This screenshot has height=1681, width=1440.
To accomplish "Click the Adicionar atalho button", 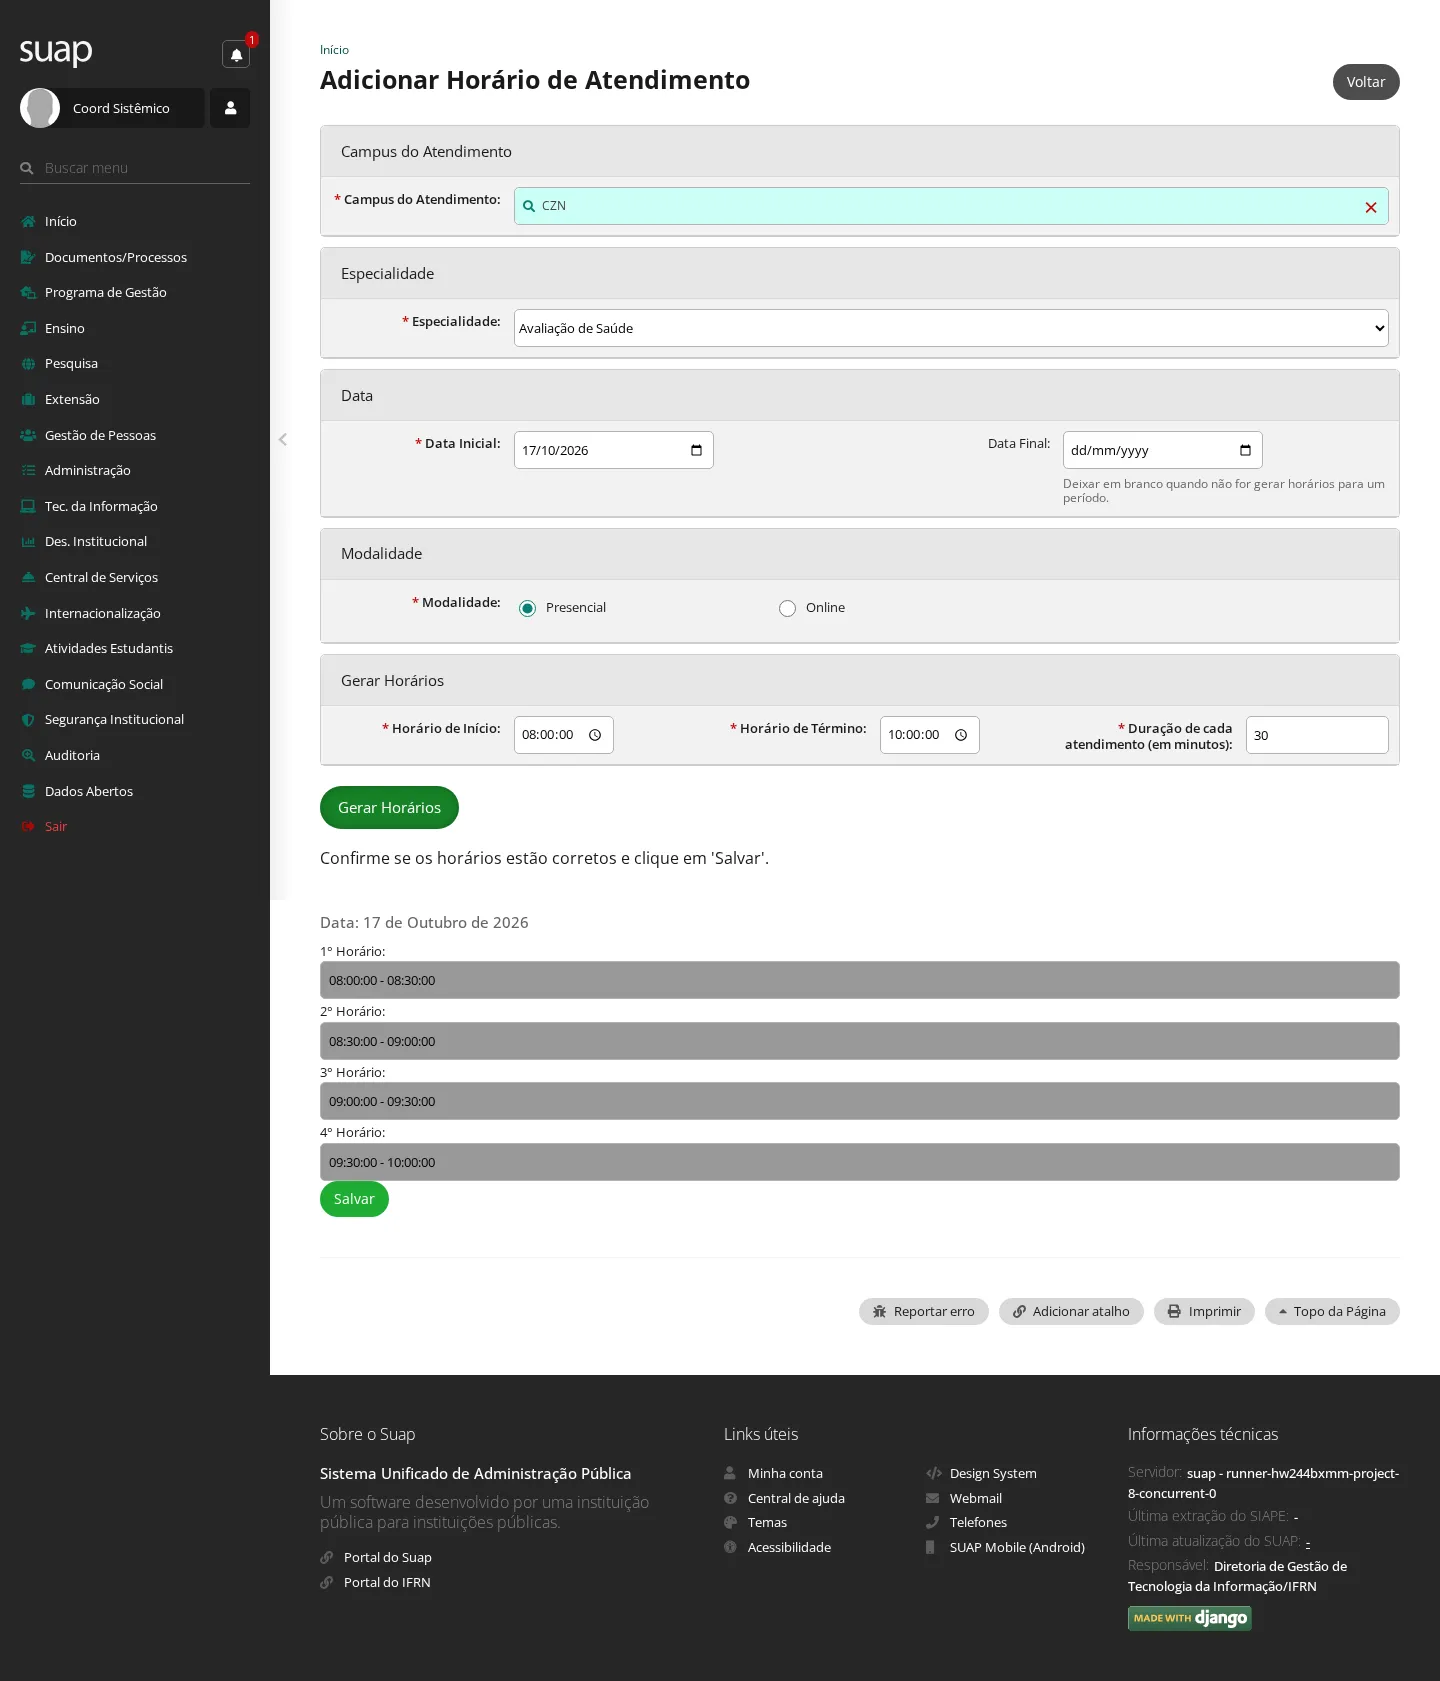I will pyautogui.click(x=1071, y=1311).
